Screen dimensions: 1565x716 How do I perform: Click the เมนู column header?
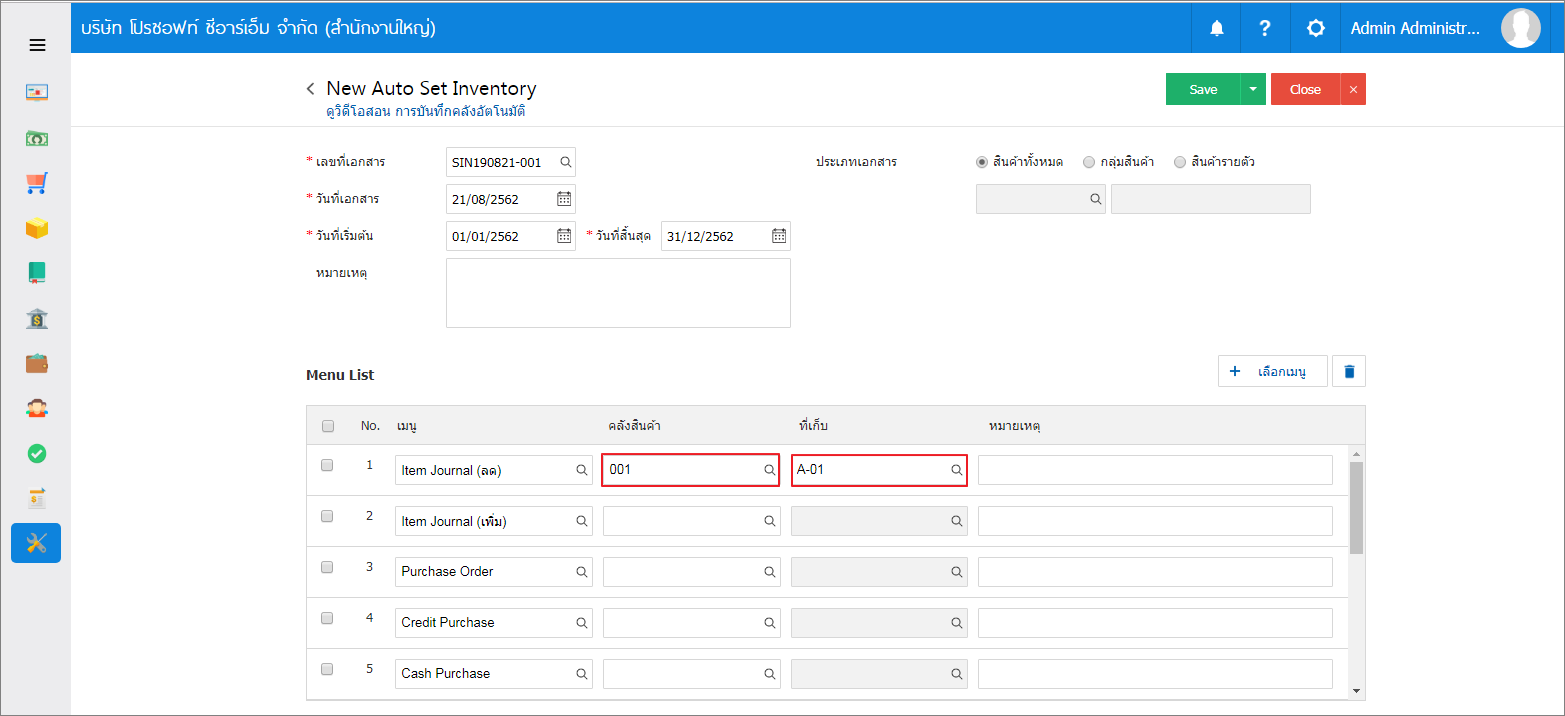point(406,426)
